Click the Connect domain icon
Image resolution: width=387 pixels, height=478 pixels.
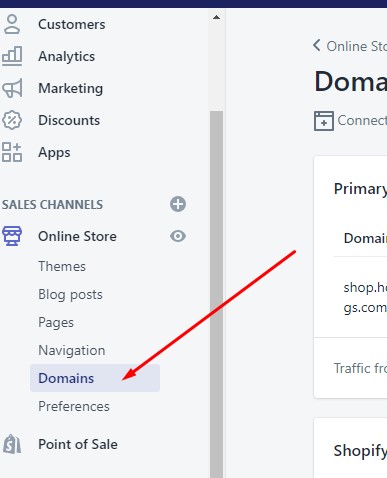324,121
